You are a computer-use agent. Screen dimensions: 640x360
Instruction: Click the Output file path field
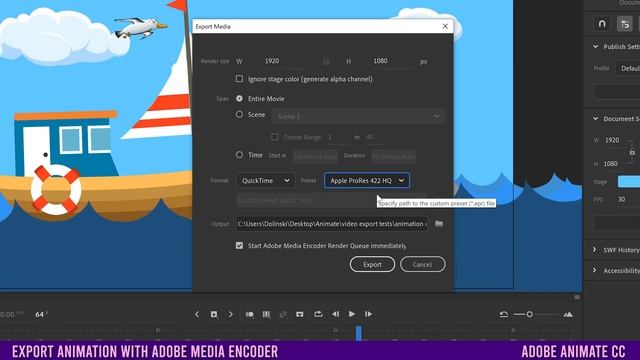(331, 224)
